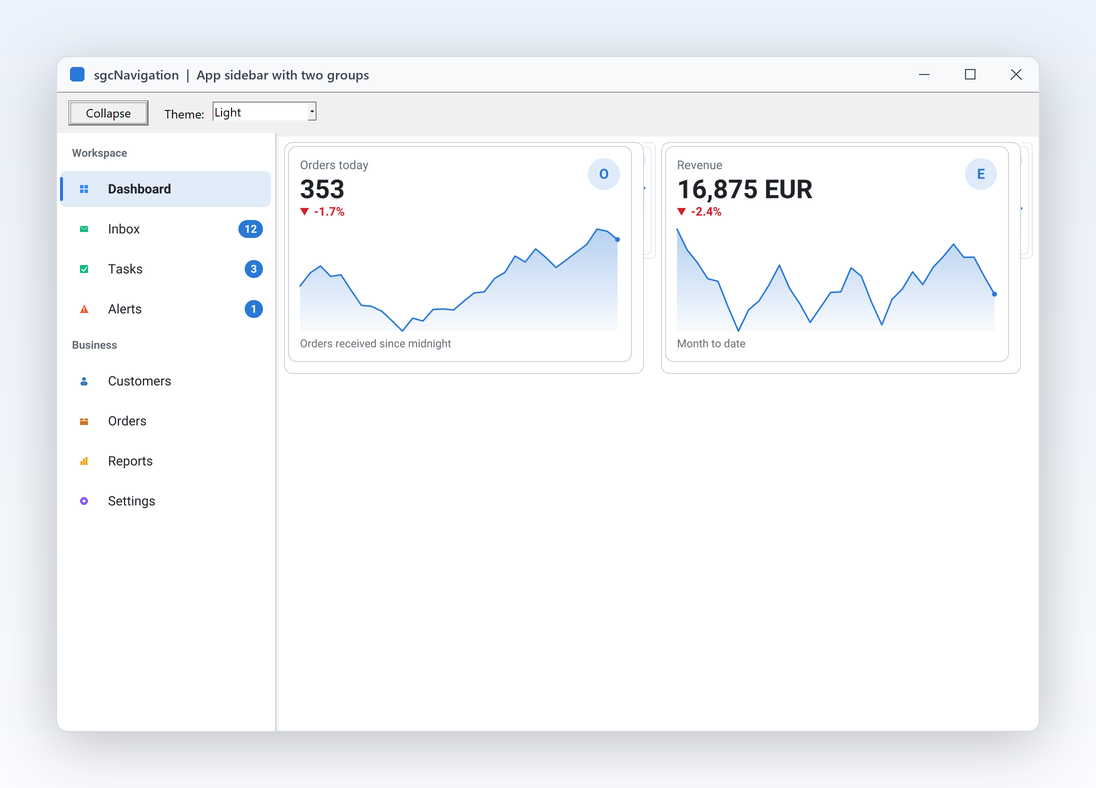Viewport: 1096px width, 788px height.
Task: Open the Settings sidebar item
Action: coord(166,501)
